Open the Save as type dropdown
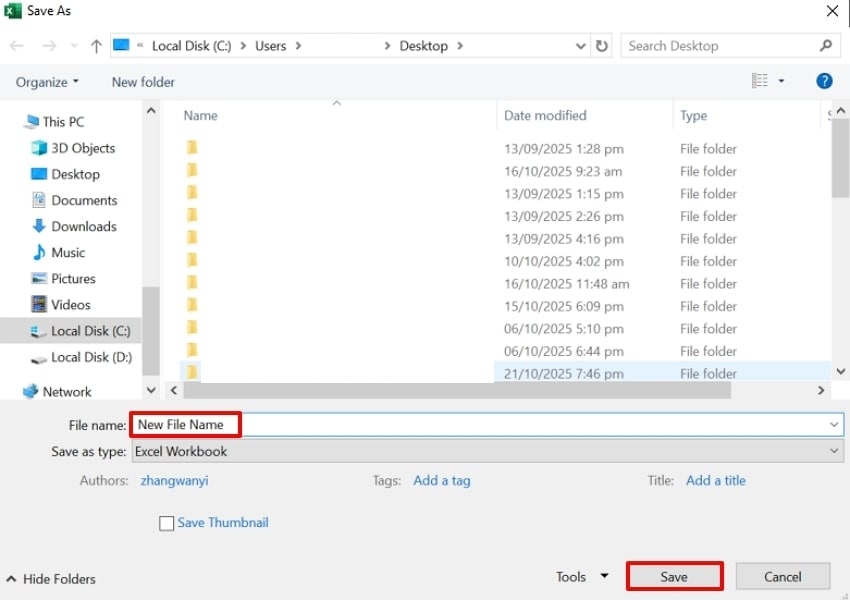 click(x=487, y=452)
